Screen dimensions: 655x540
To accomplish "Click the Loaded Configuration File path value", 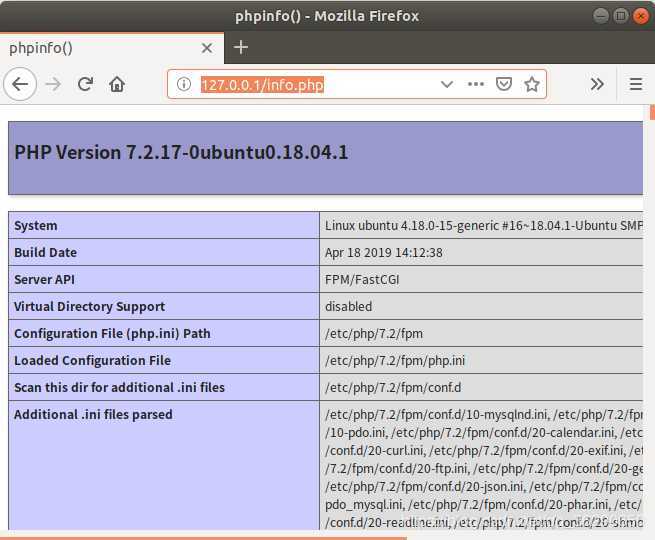I will (395, 360).
